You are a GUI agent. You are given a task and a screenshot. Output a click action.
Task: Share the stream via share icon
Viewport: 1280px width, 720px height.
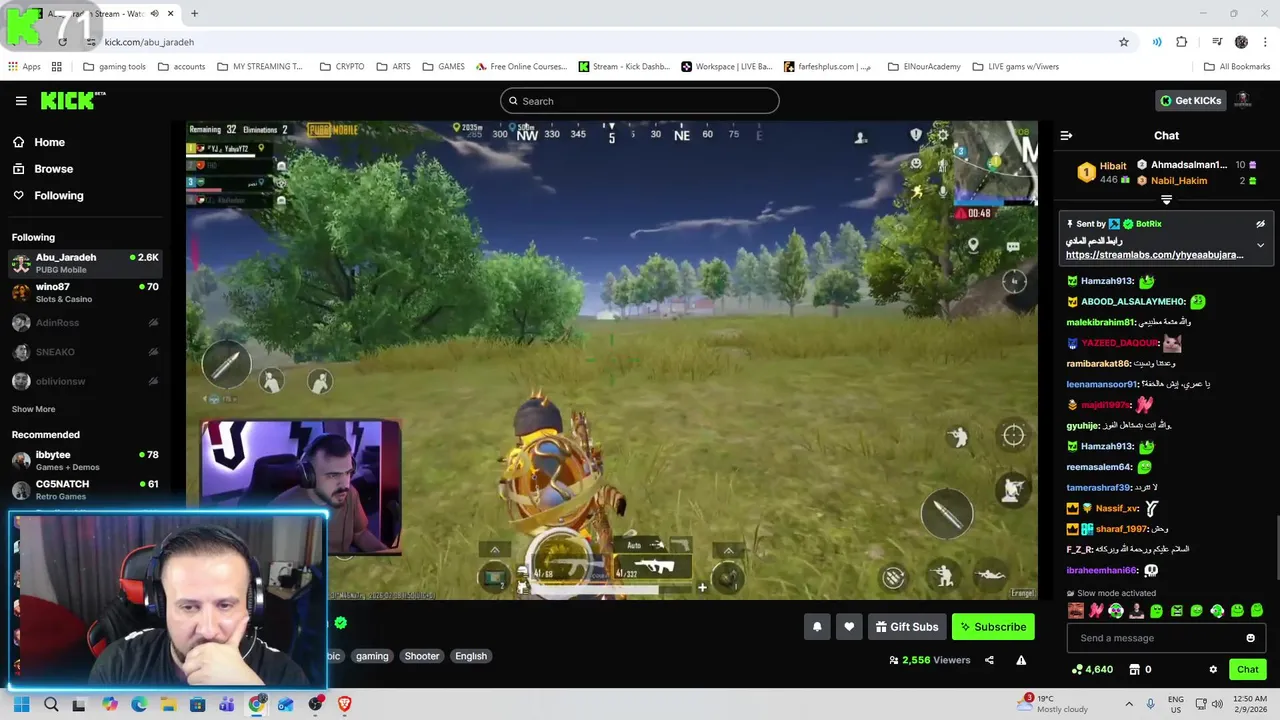989,660
